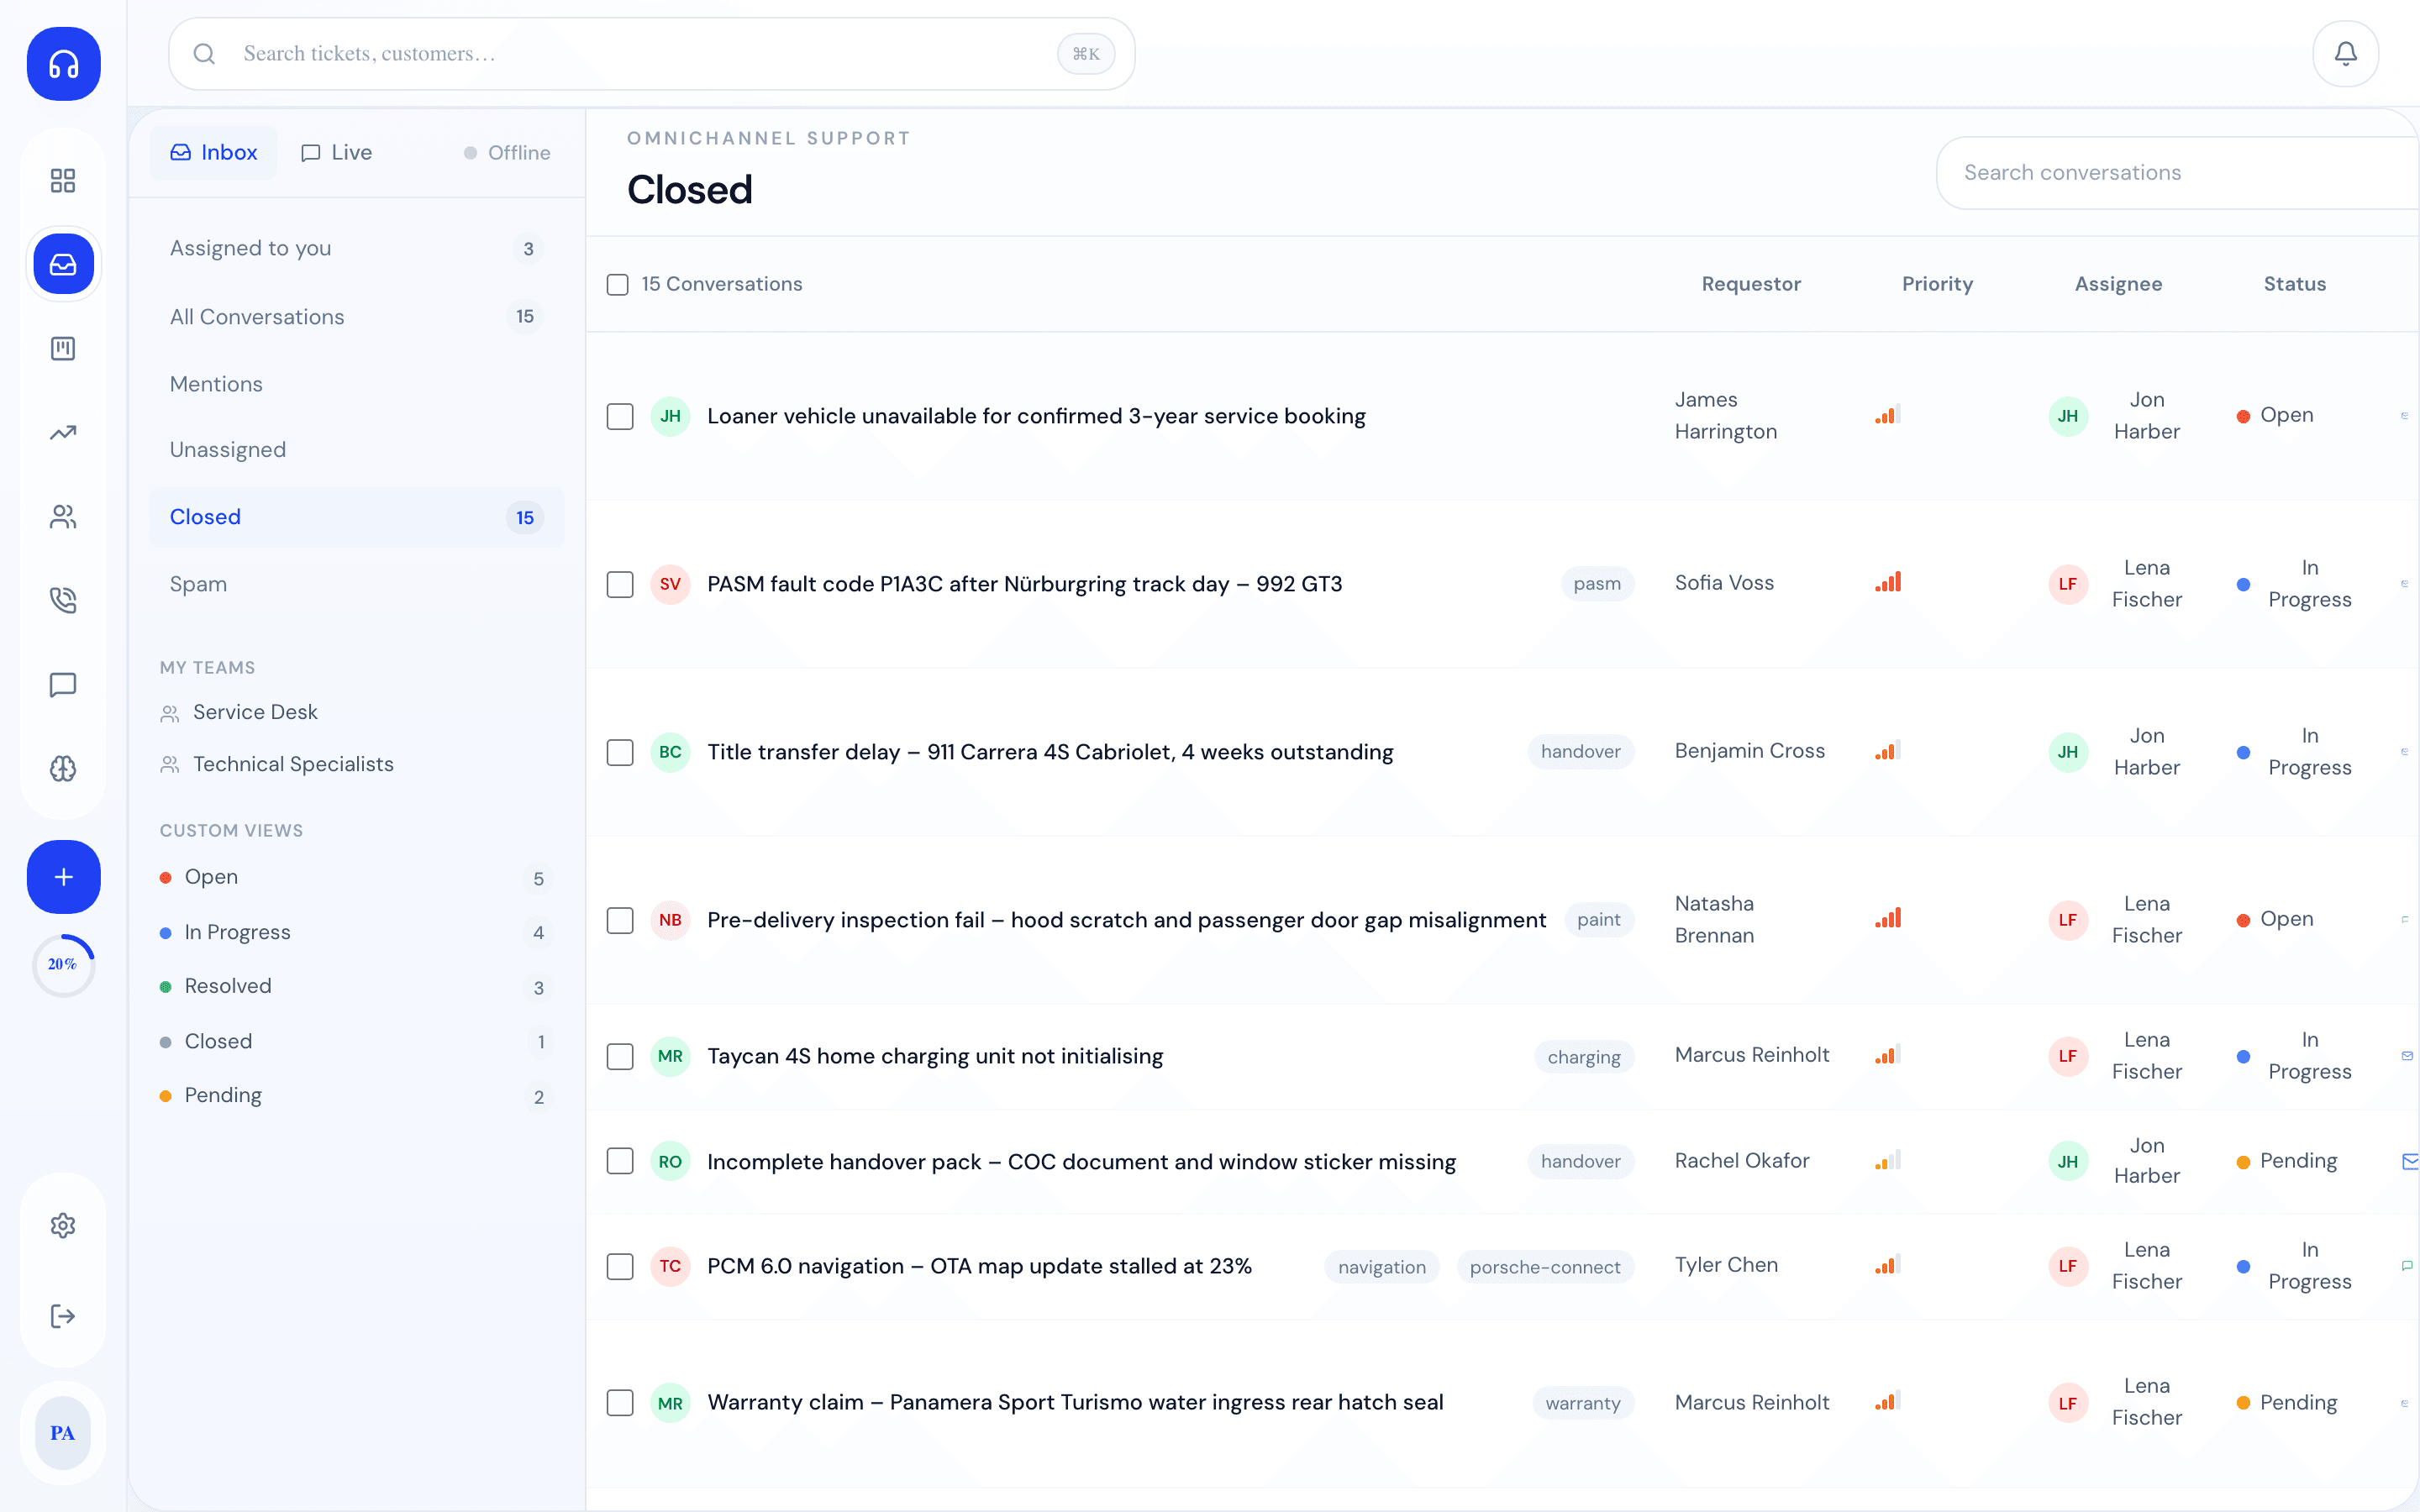This screenshot has height=1512, width=2420.
Task: Open the Spam view
Action: pos(357,584)
